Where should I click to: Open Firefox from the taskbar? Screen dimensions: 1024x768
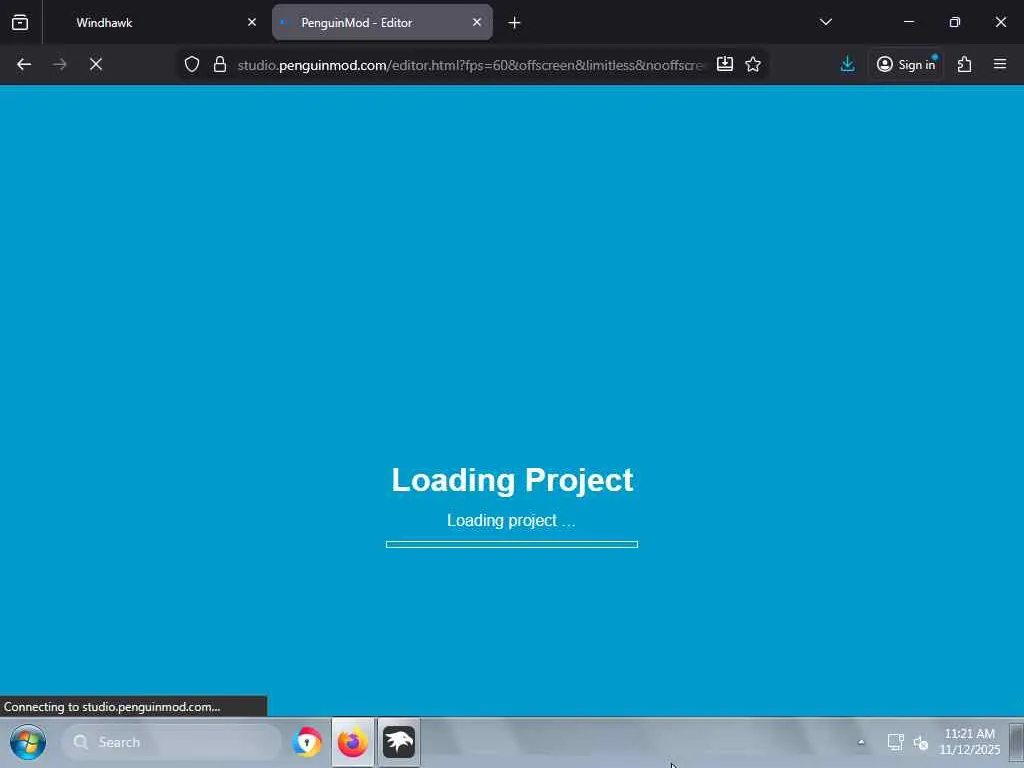pos(353,743)
